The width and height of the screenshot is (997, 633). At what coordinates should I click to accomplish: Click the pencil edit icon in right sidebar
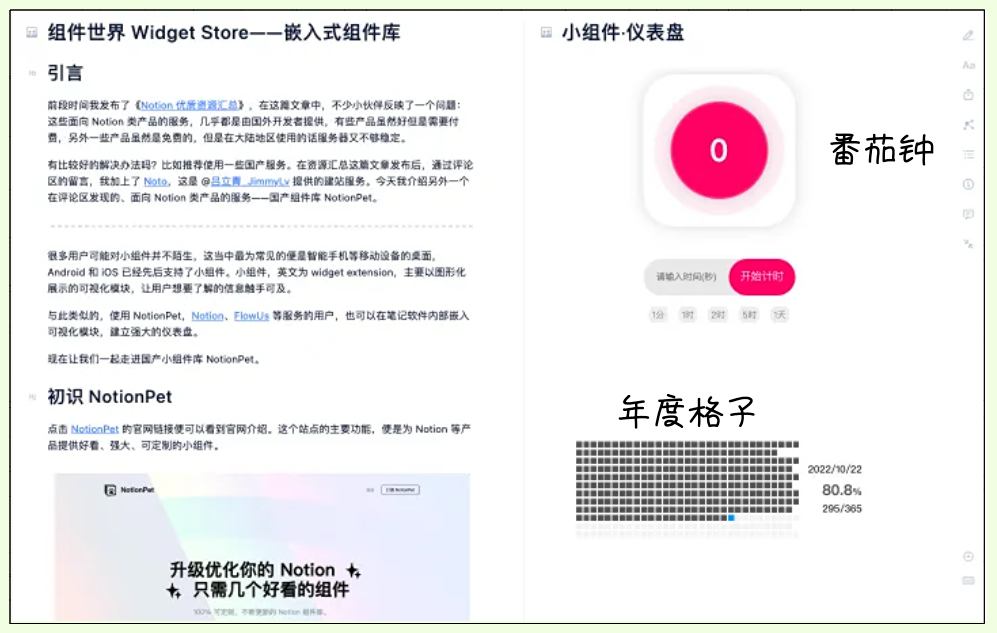(968, 36)
